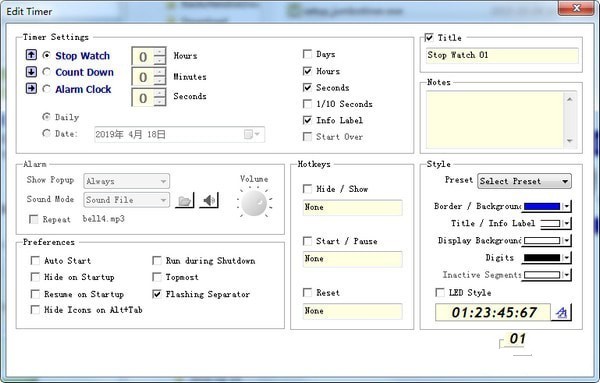Open the sound file folder browse icon

(185, 200)
